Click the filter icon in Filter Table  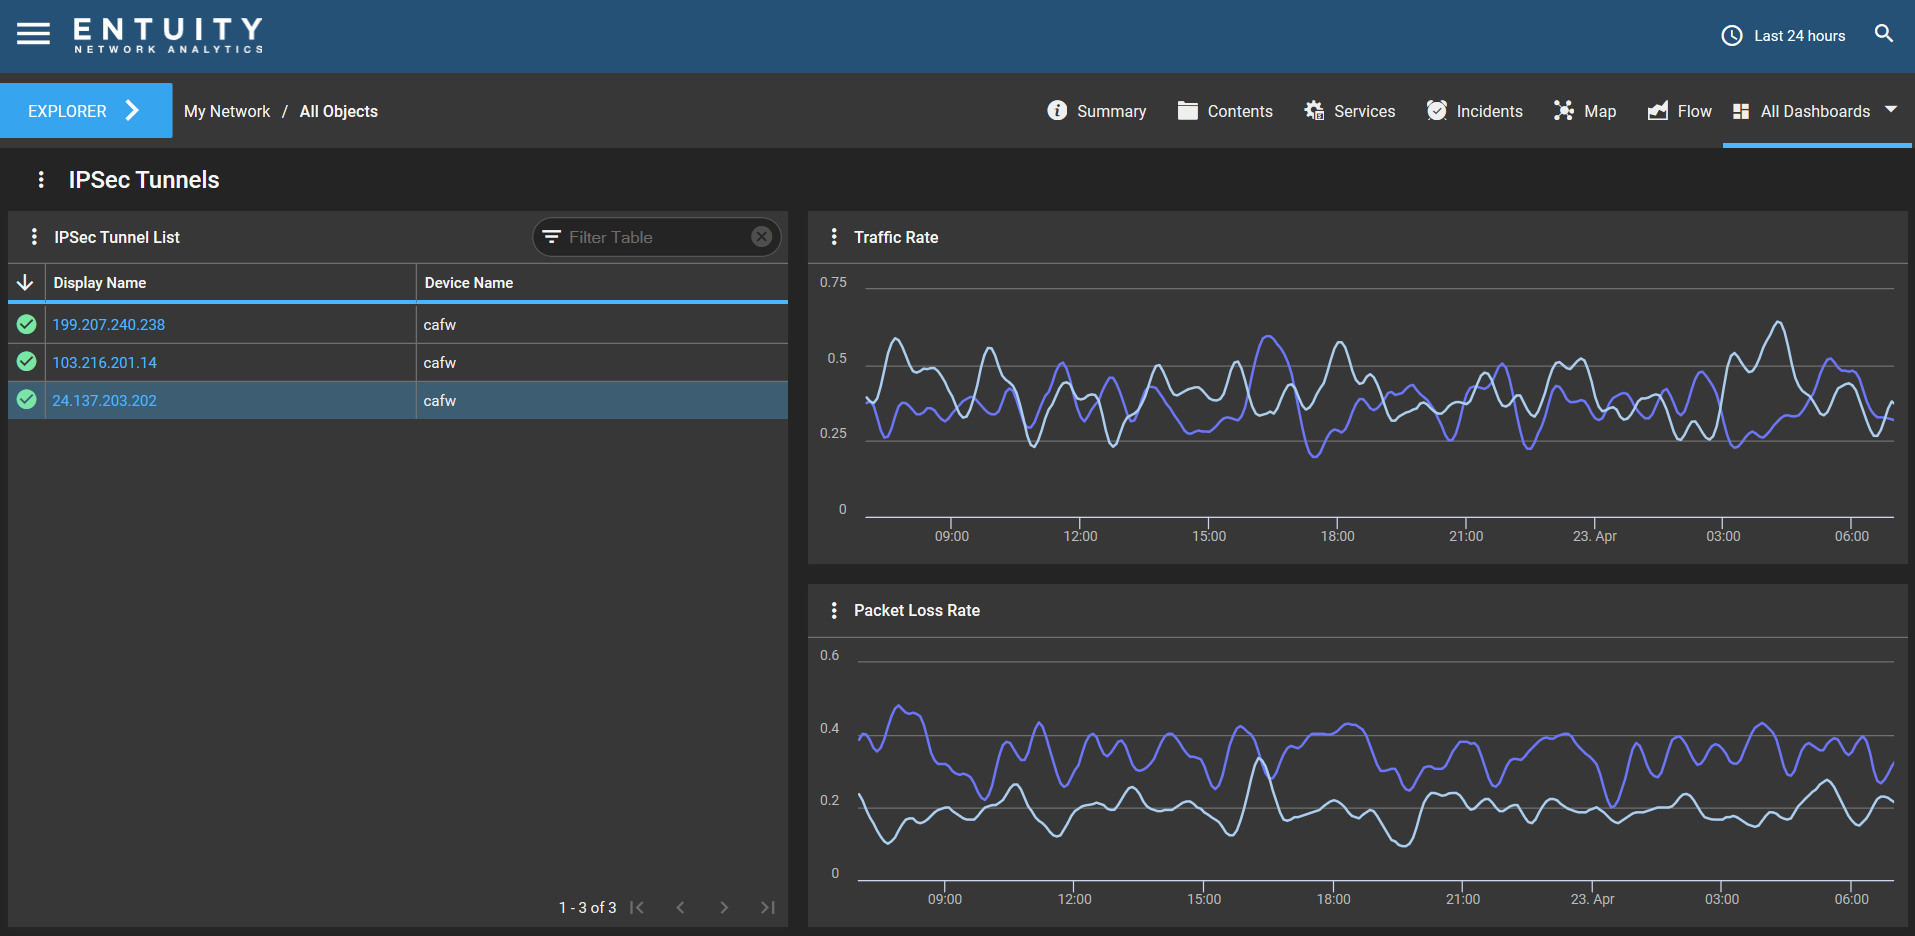tap(551, 237)
